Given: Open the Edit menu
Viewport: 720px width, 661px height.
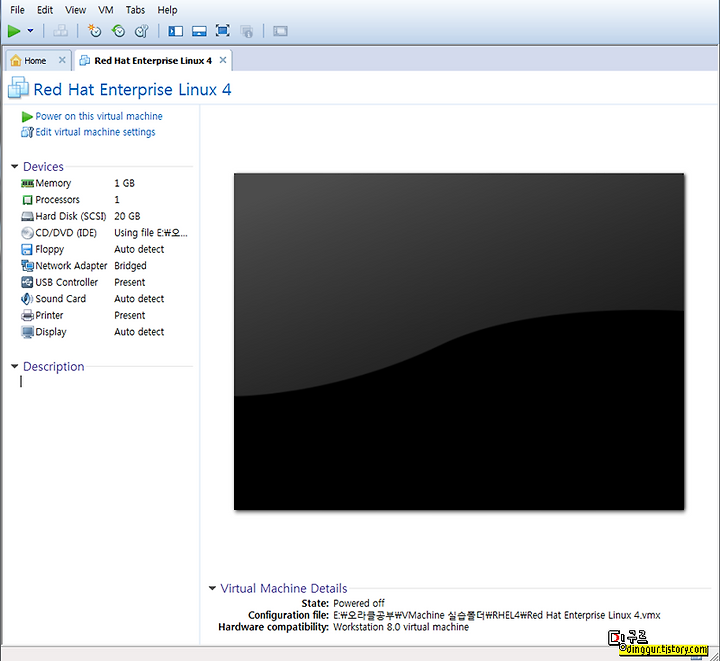Looking at the screenshot, I should click(45, 10).
